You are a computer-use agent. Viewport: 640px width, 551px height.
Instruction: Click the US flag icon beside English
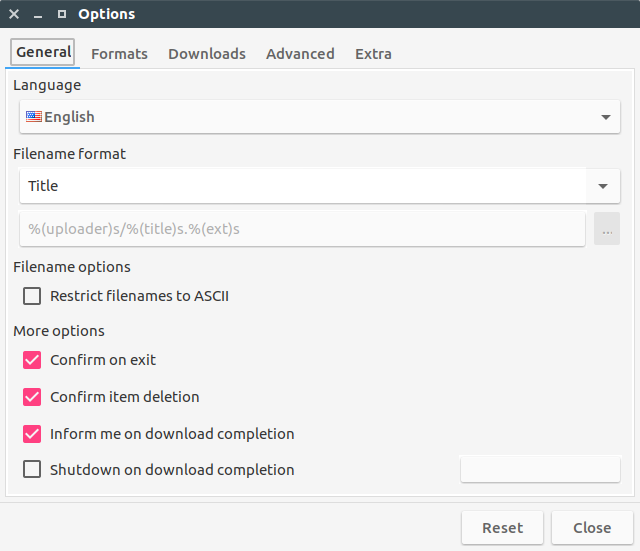tap(34, 117)
